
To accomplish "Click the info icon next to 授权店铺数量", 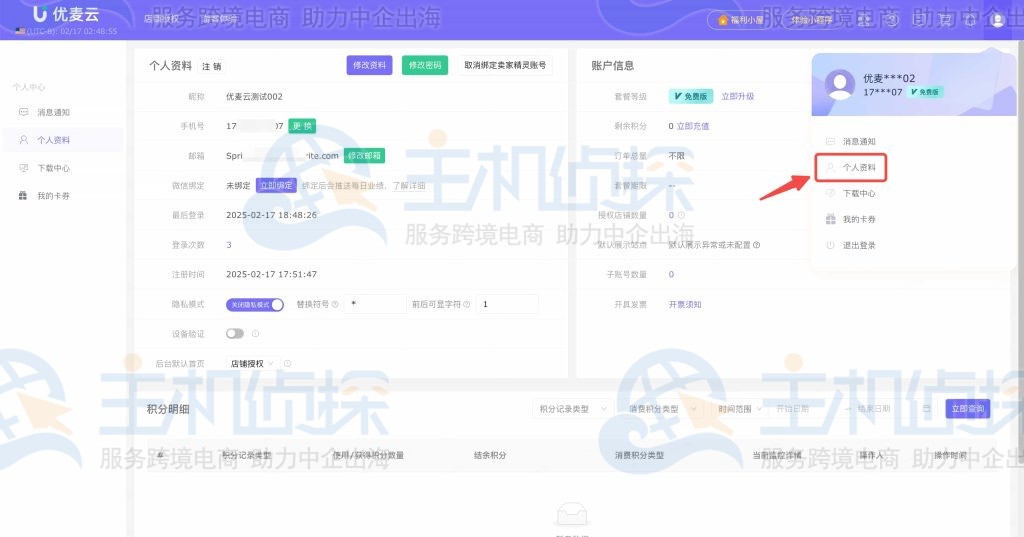I will (681, 215).
